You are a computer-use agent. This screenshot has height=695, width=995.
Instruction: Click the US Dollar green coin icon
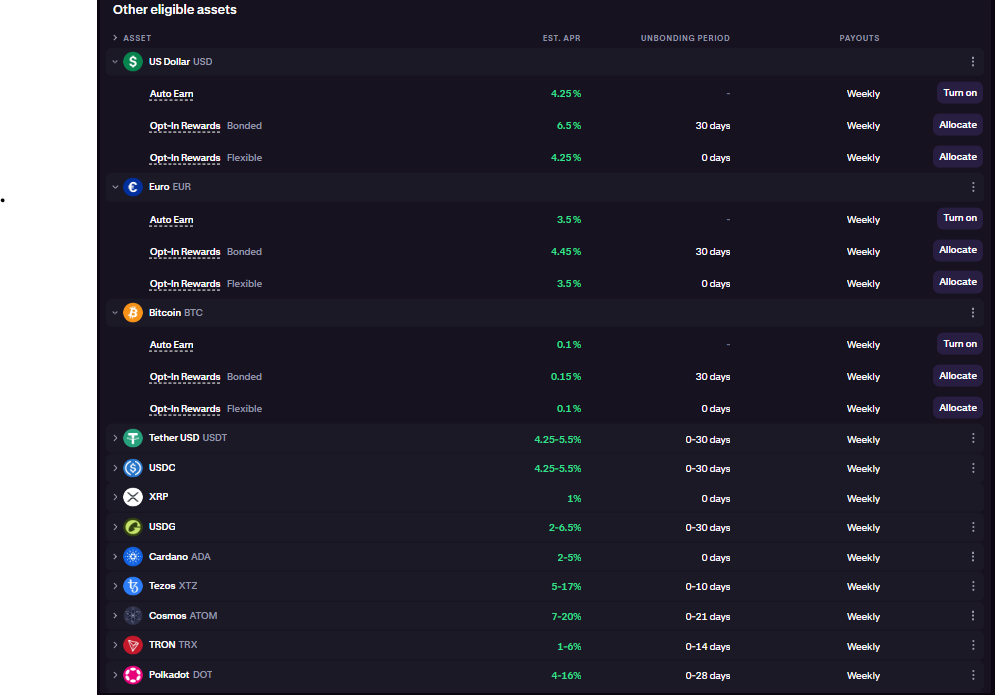[133, 62]
